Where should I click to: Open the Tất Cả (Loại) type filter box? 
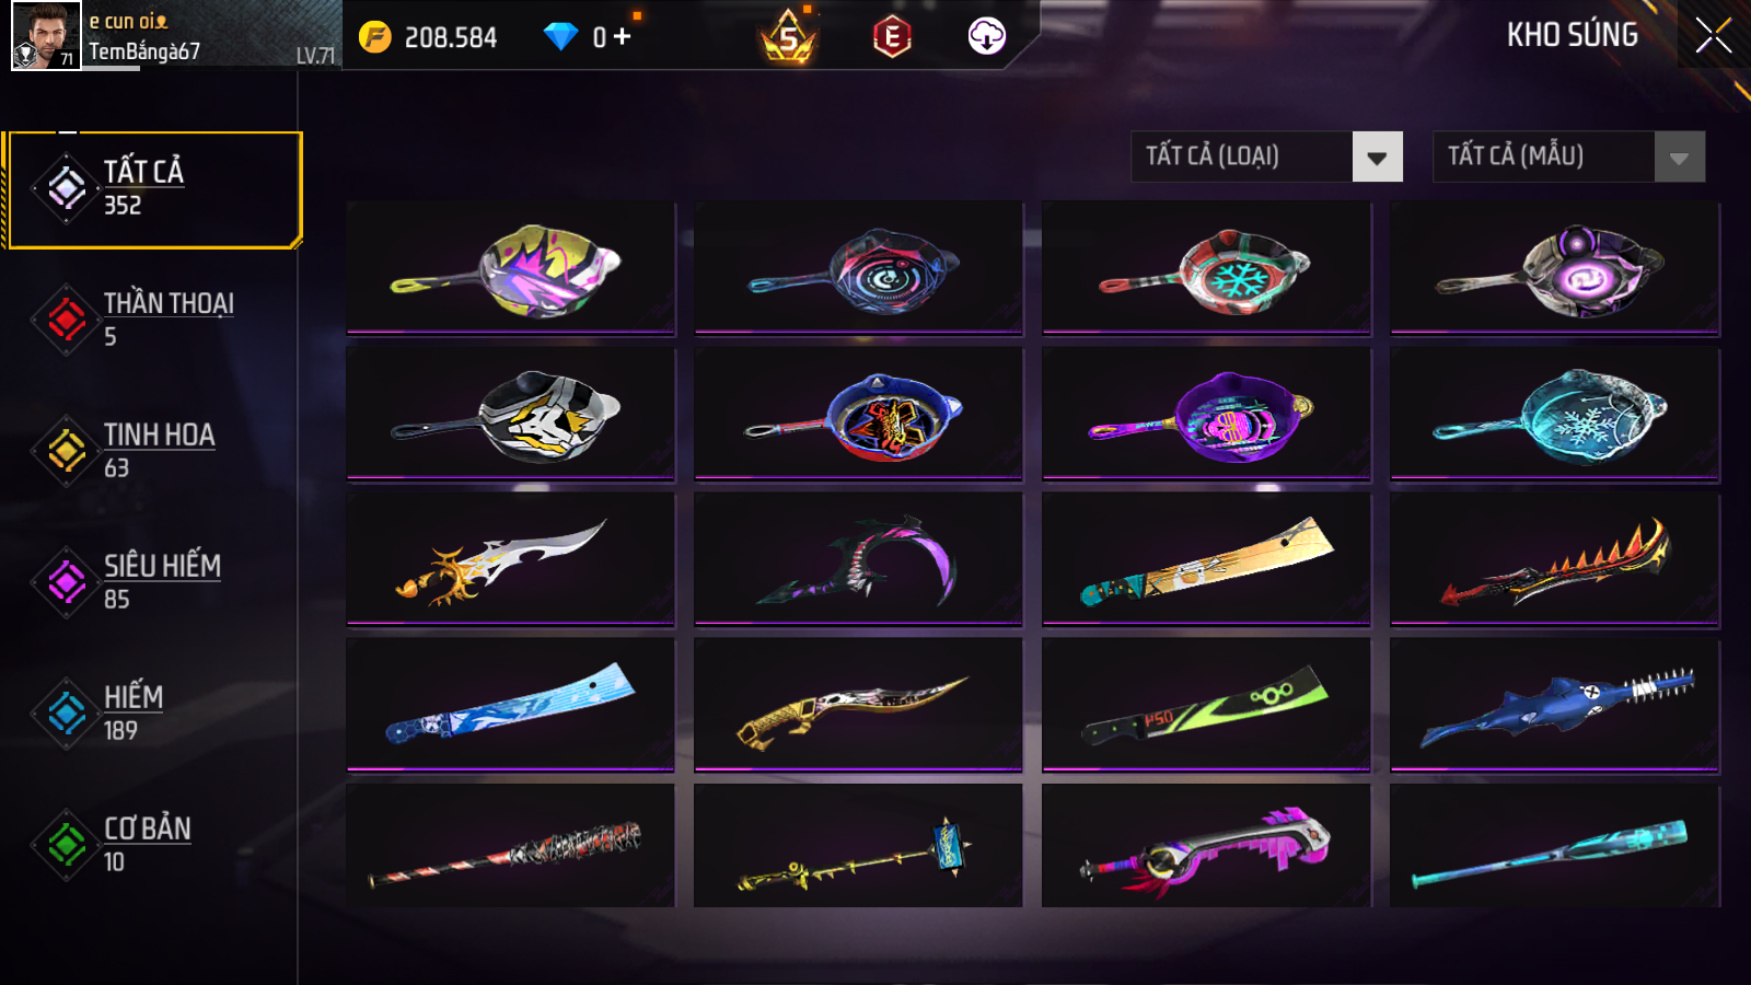[1266, 157]
